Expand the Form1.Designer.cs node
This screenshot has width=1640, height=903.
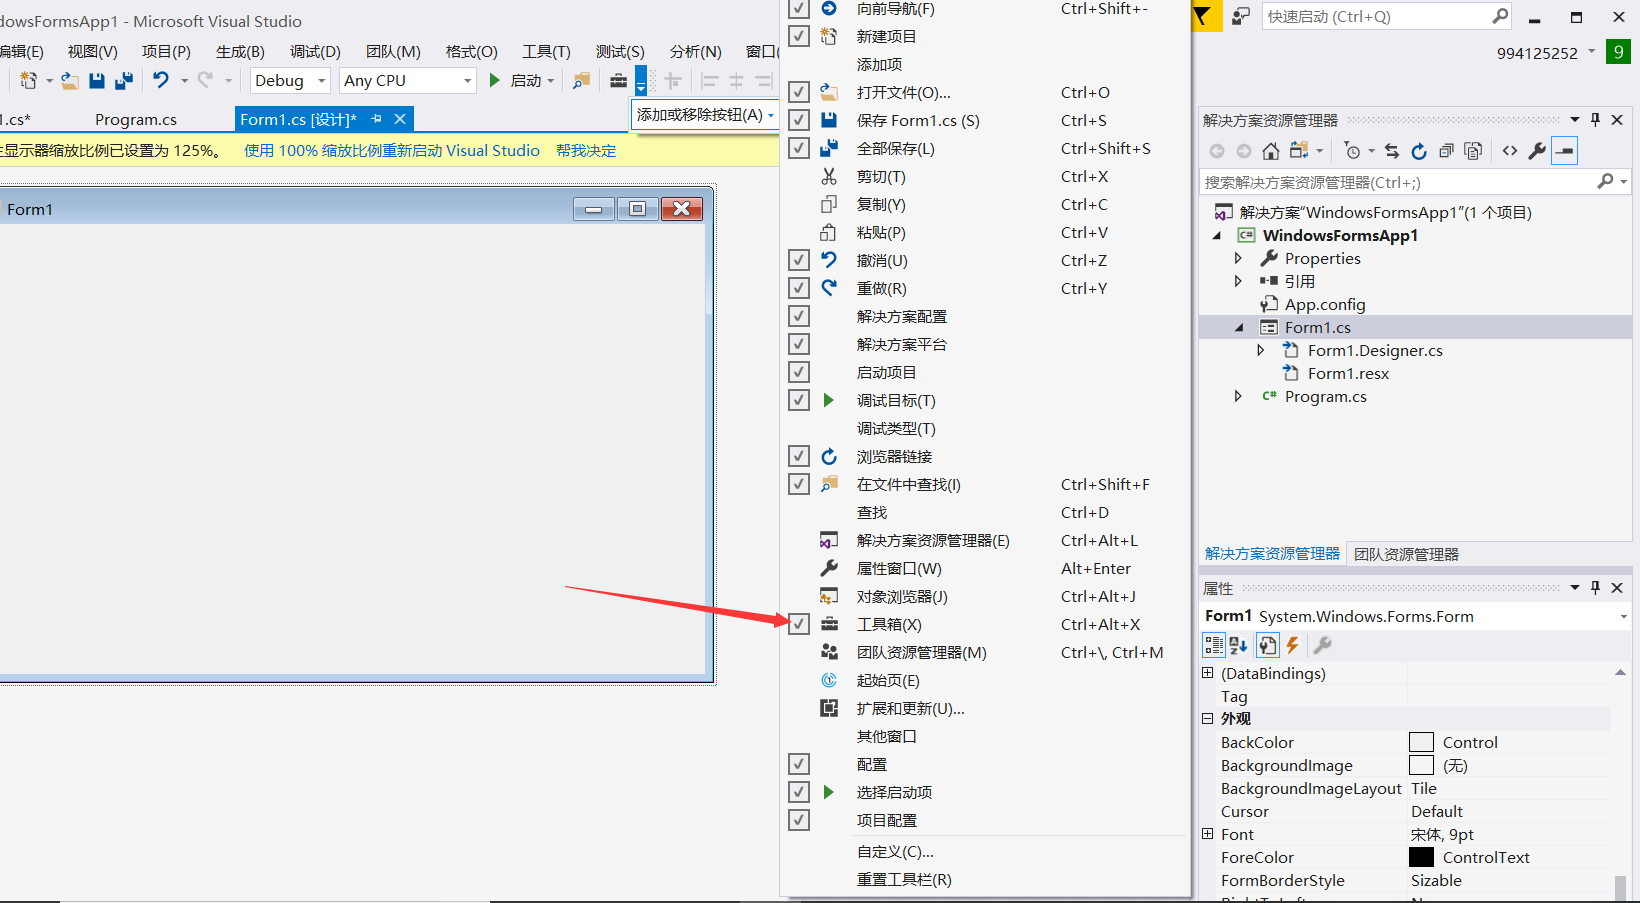coord(1261,350)
